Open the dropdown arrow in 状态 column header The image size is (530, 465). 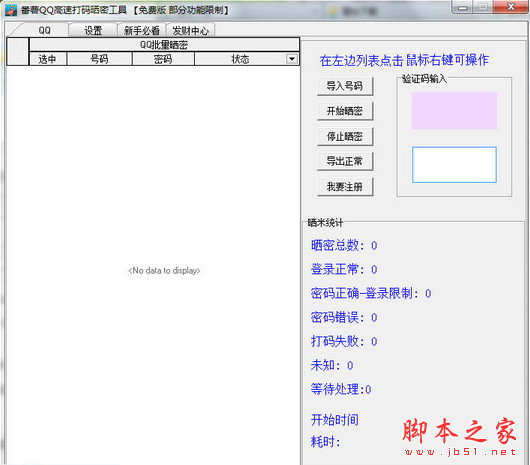tap(292, 59)
